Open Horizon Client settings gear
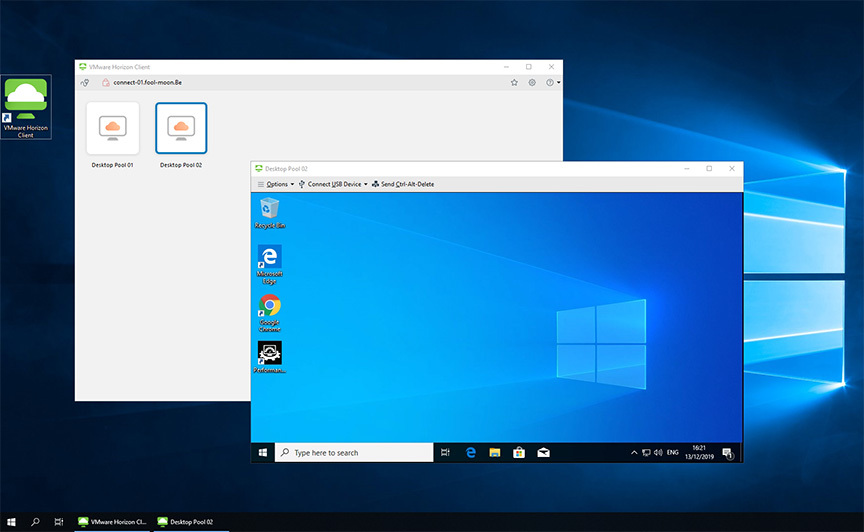Viewport: 864px width, 532px height. pyautogui.click(x=532, y=83)
